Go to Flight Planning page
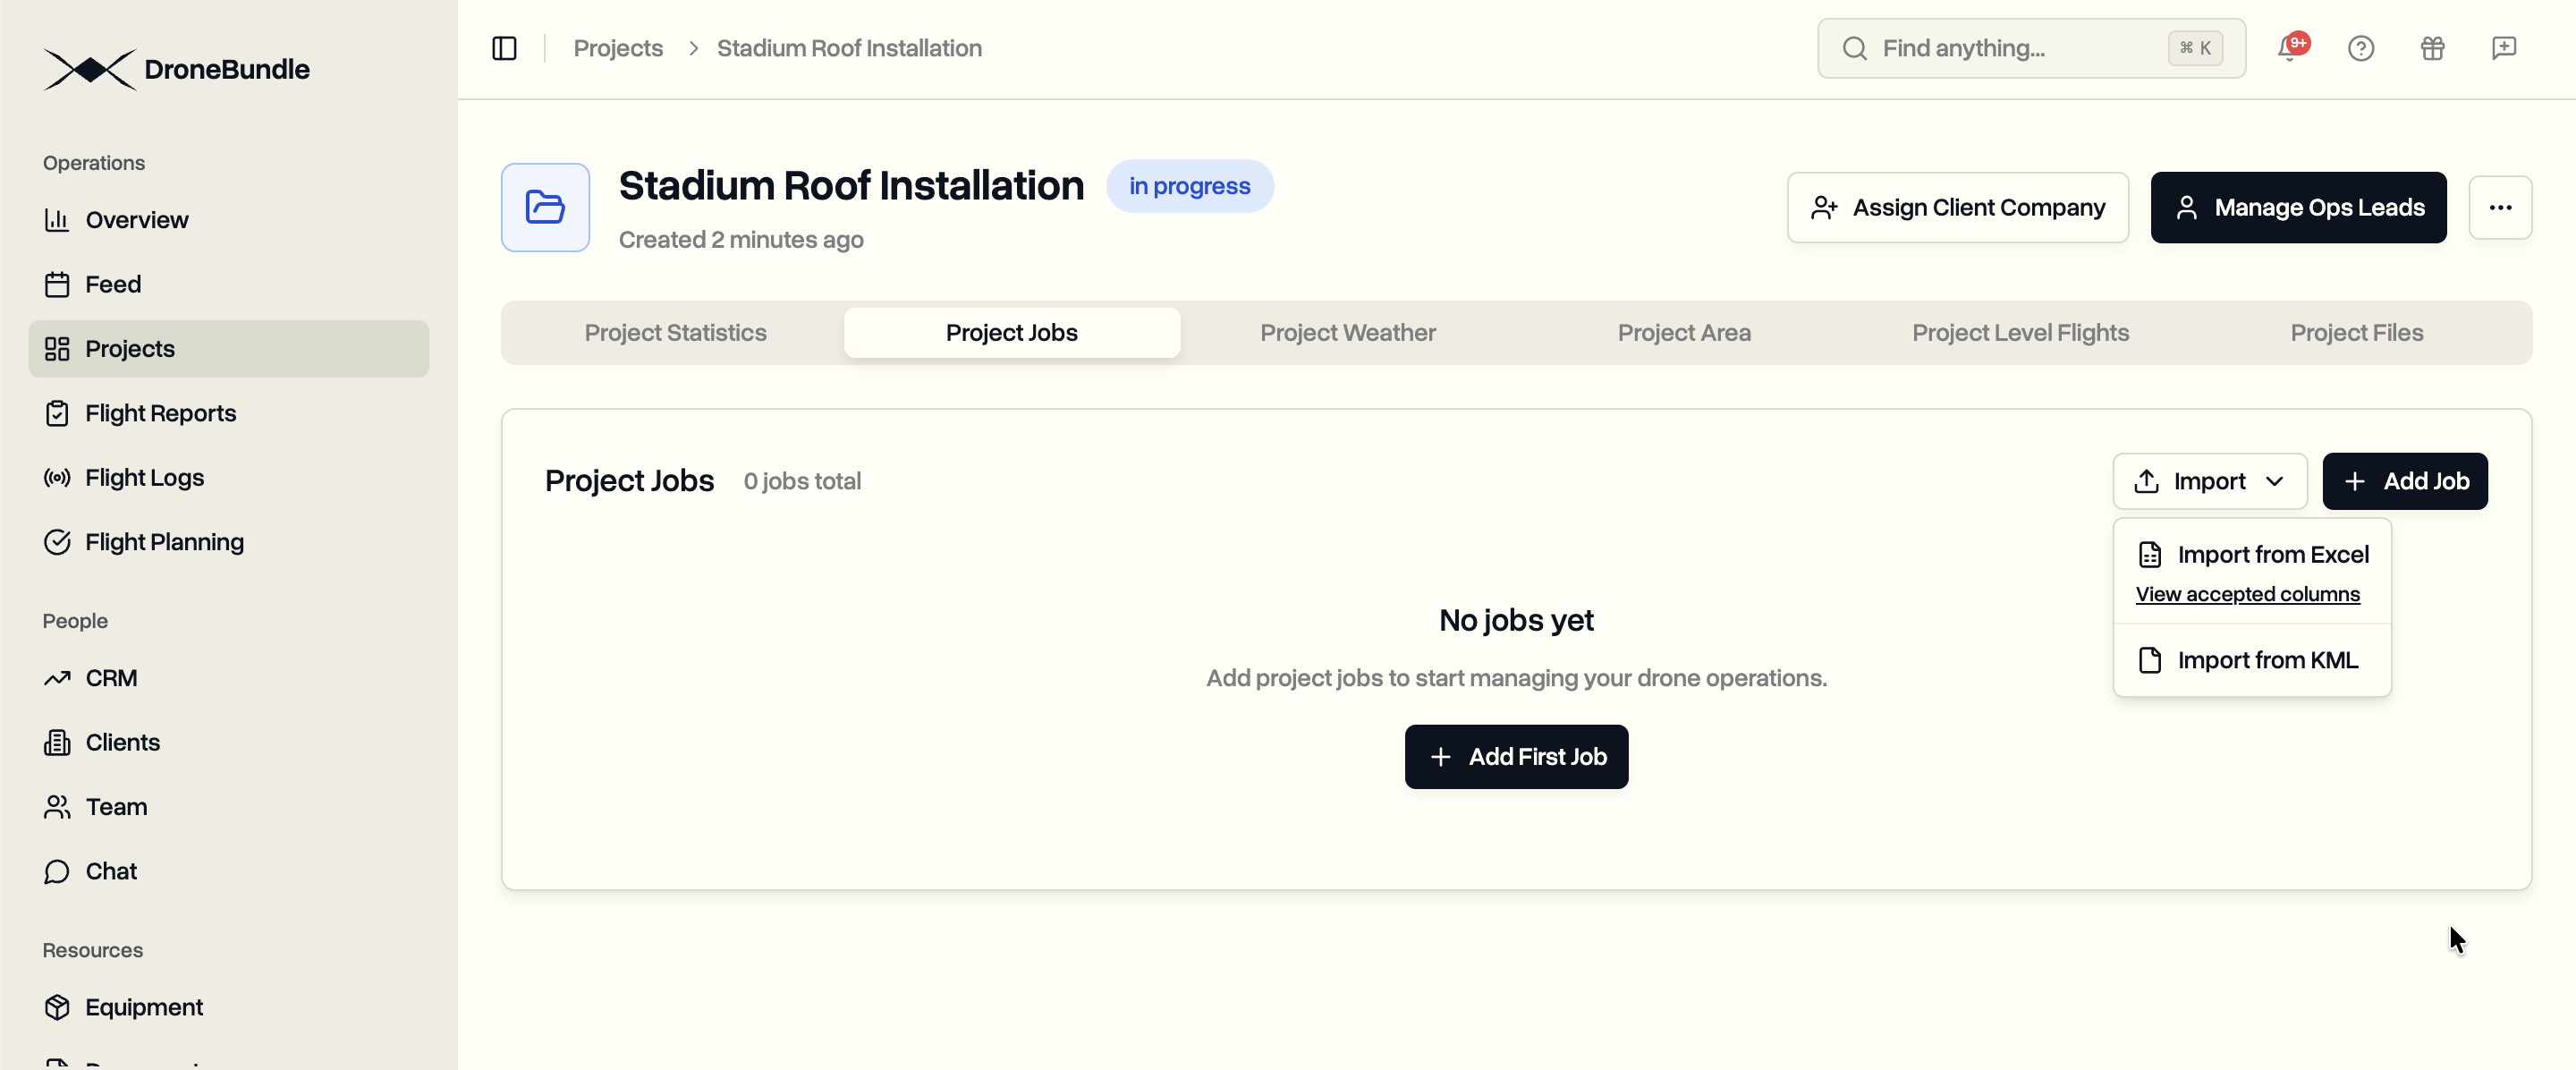The image size is (2576, 1070). click(164, 542)
